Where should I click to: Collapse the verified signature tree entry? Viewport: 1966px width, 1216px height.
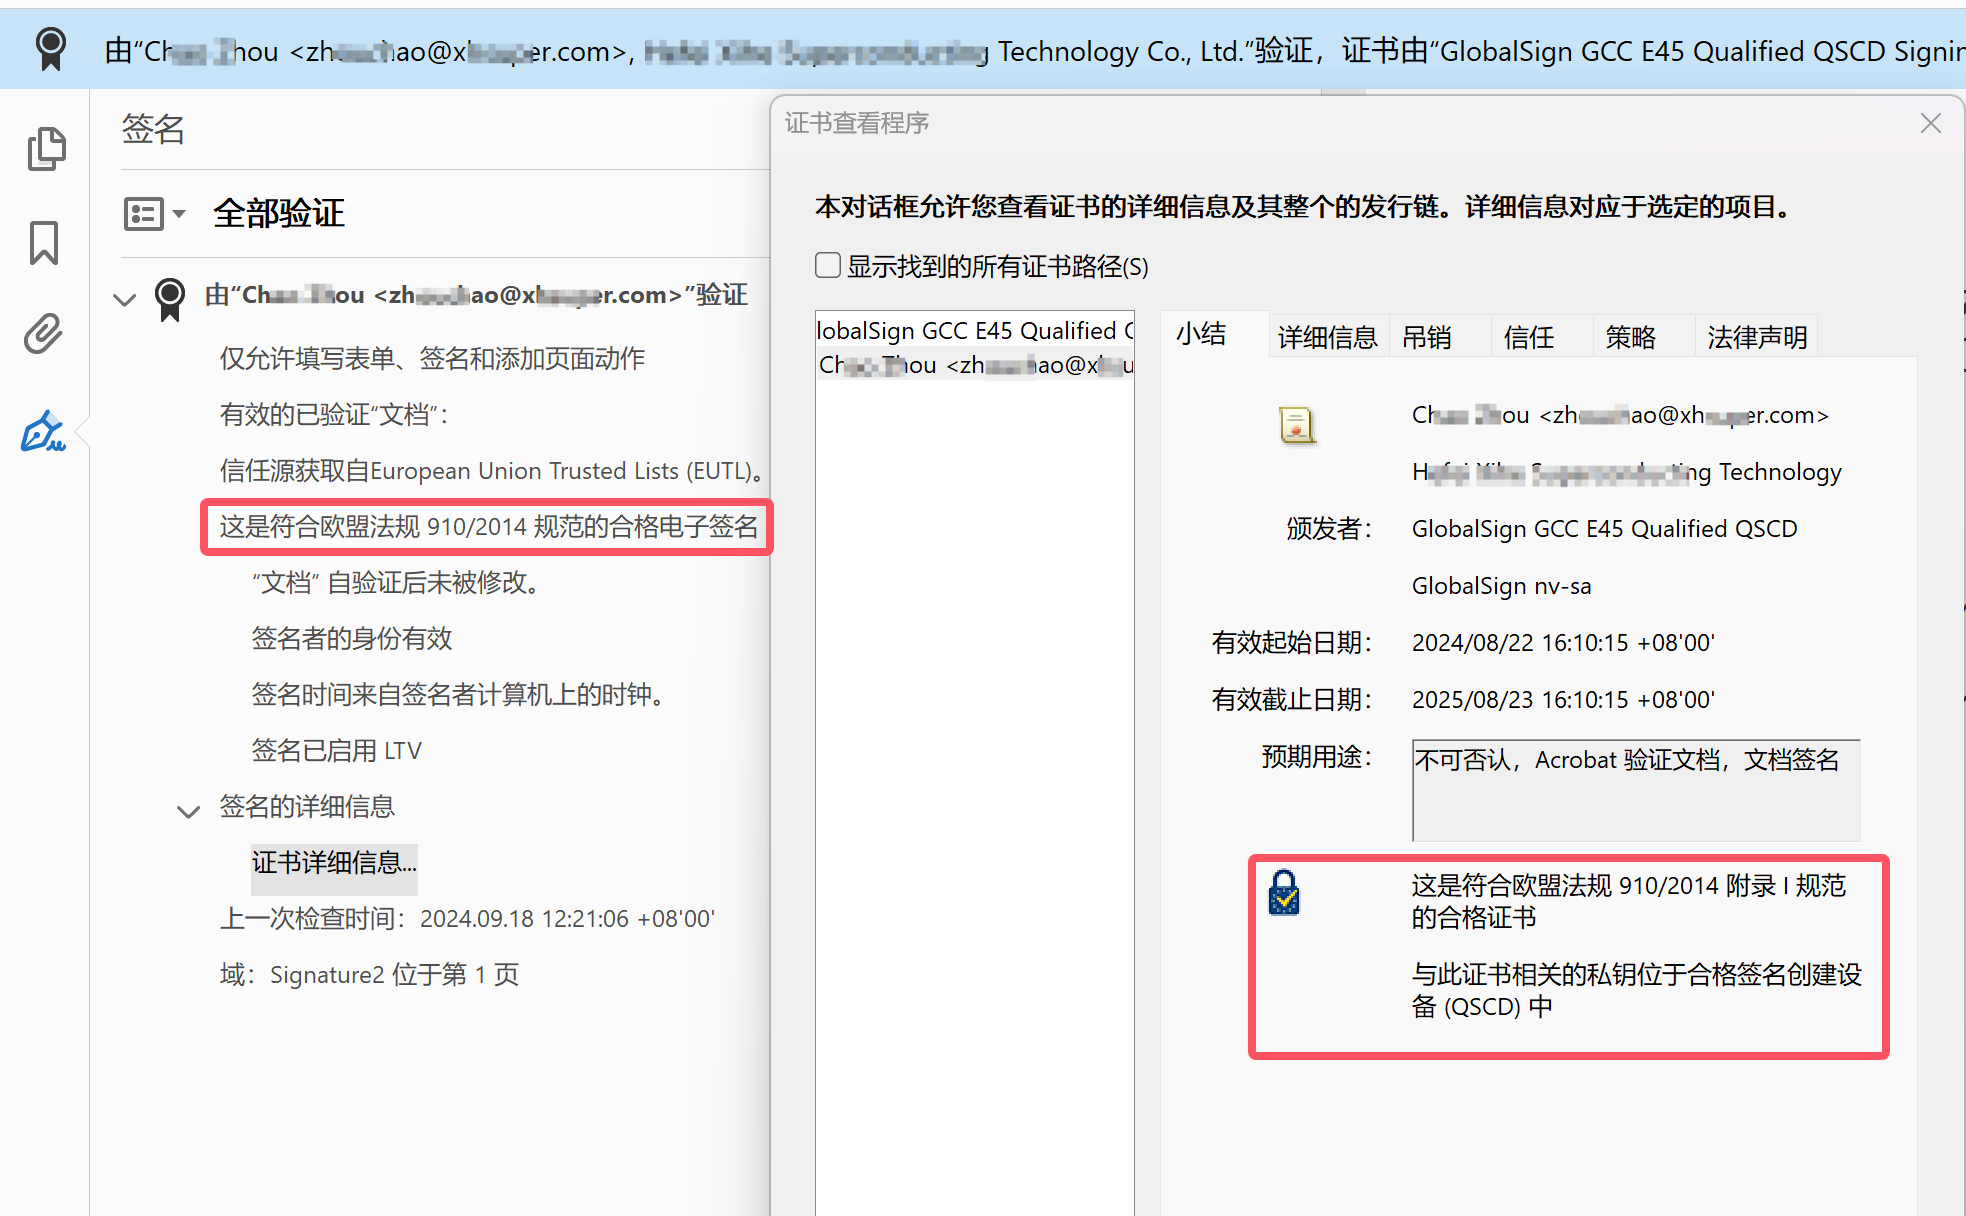(125, 299)
